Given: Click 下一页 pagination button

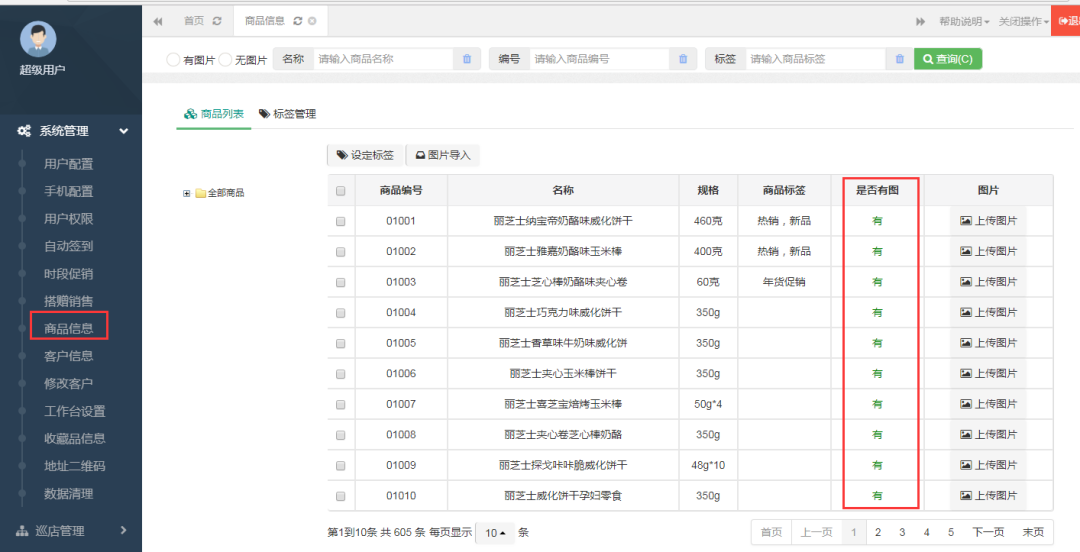Looking at the screenshot, I should click(x=988, y=532).
